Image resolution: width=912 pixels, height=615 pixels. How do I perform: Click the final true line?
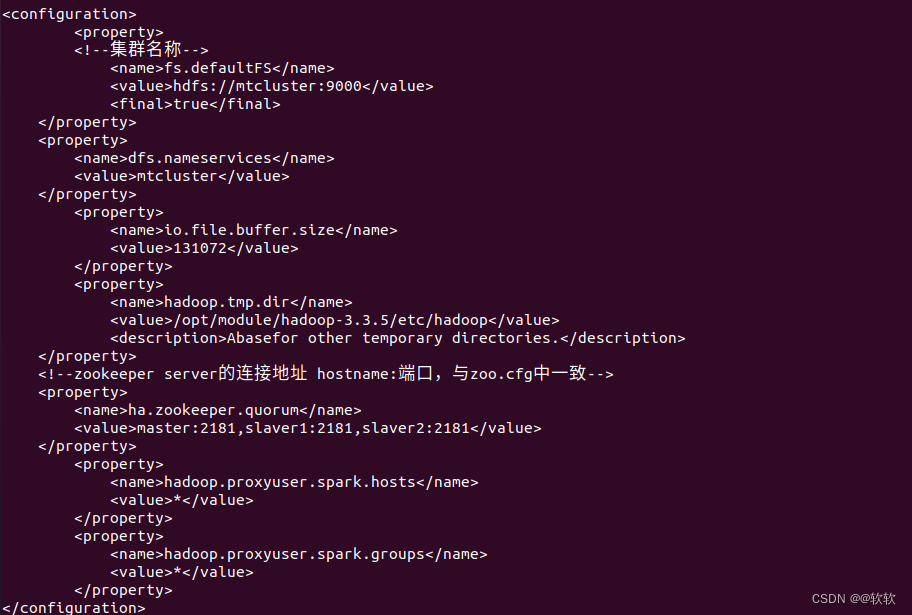click(x=195, y=104)
